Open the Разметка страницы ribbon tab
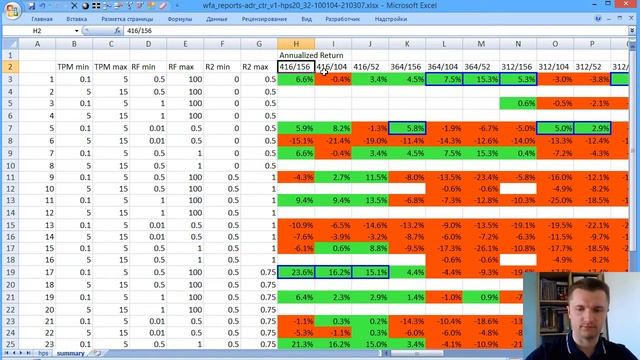The image size is (640, 360). [x=127, y=19]
